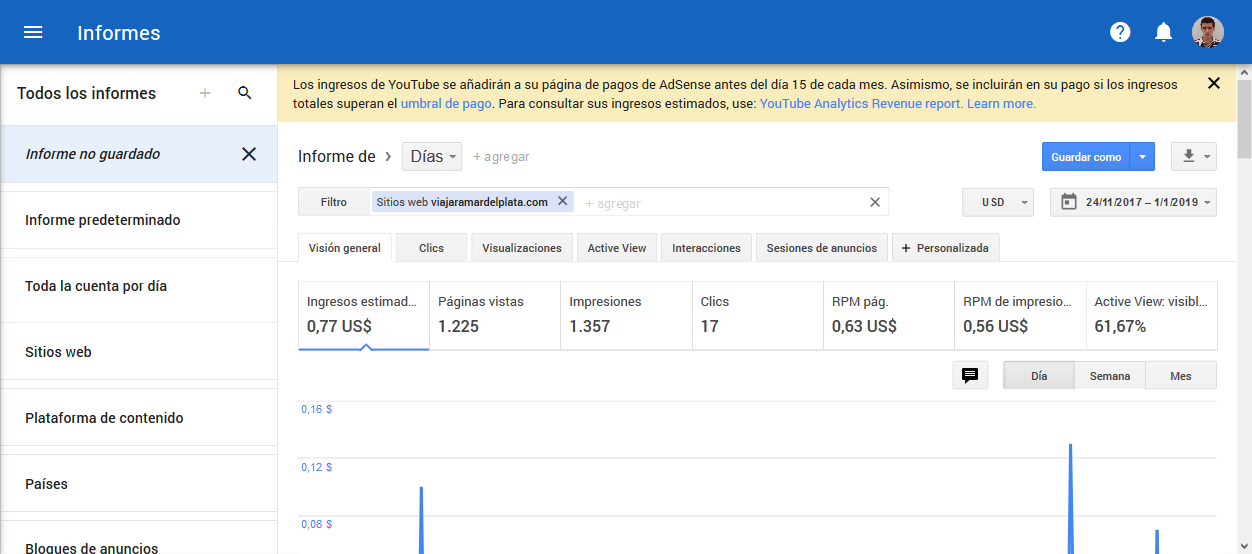The width and height of the screenshot is (1252, 554).
Task: Show notifications bell
Action: (x=1163, y=32)
